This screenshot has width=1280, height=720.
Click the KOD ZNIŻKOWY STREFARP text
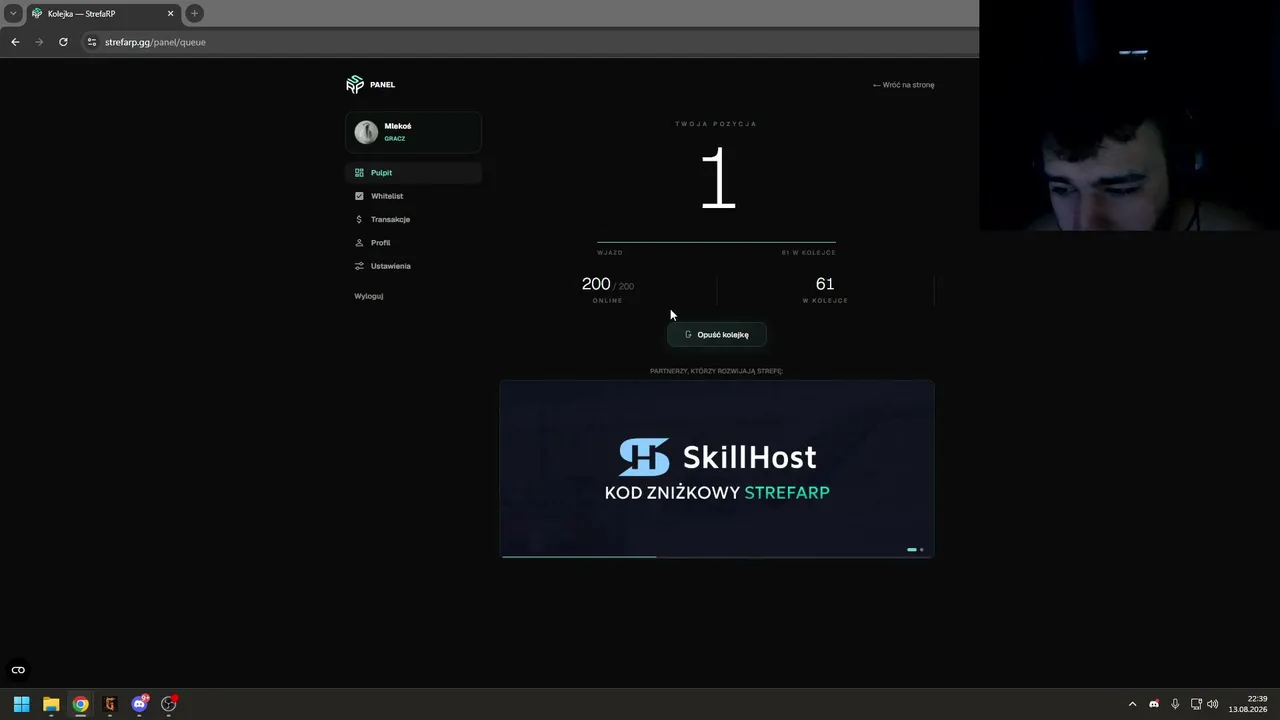pos(717,492)
